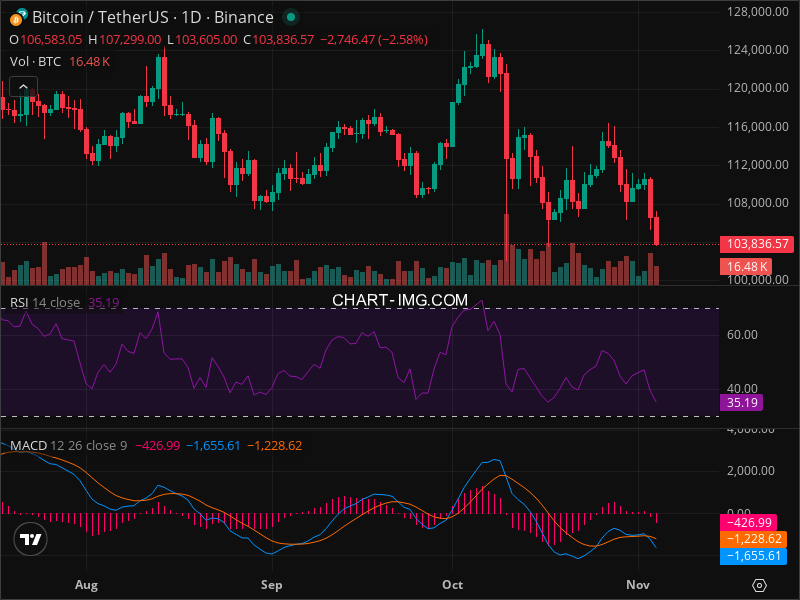Viewport: 800px width, 600px height.
Task: Click the red current price label 103,836.57
Action: click(755, 244)
